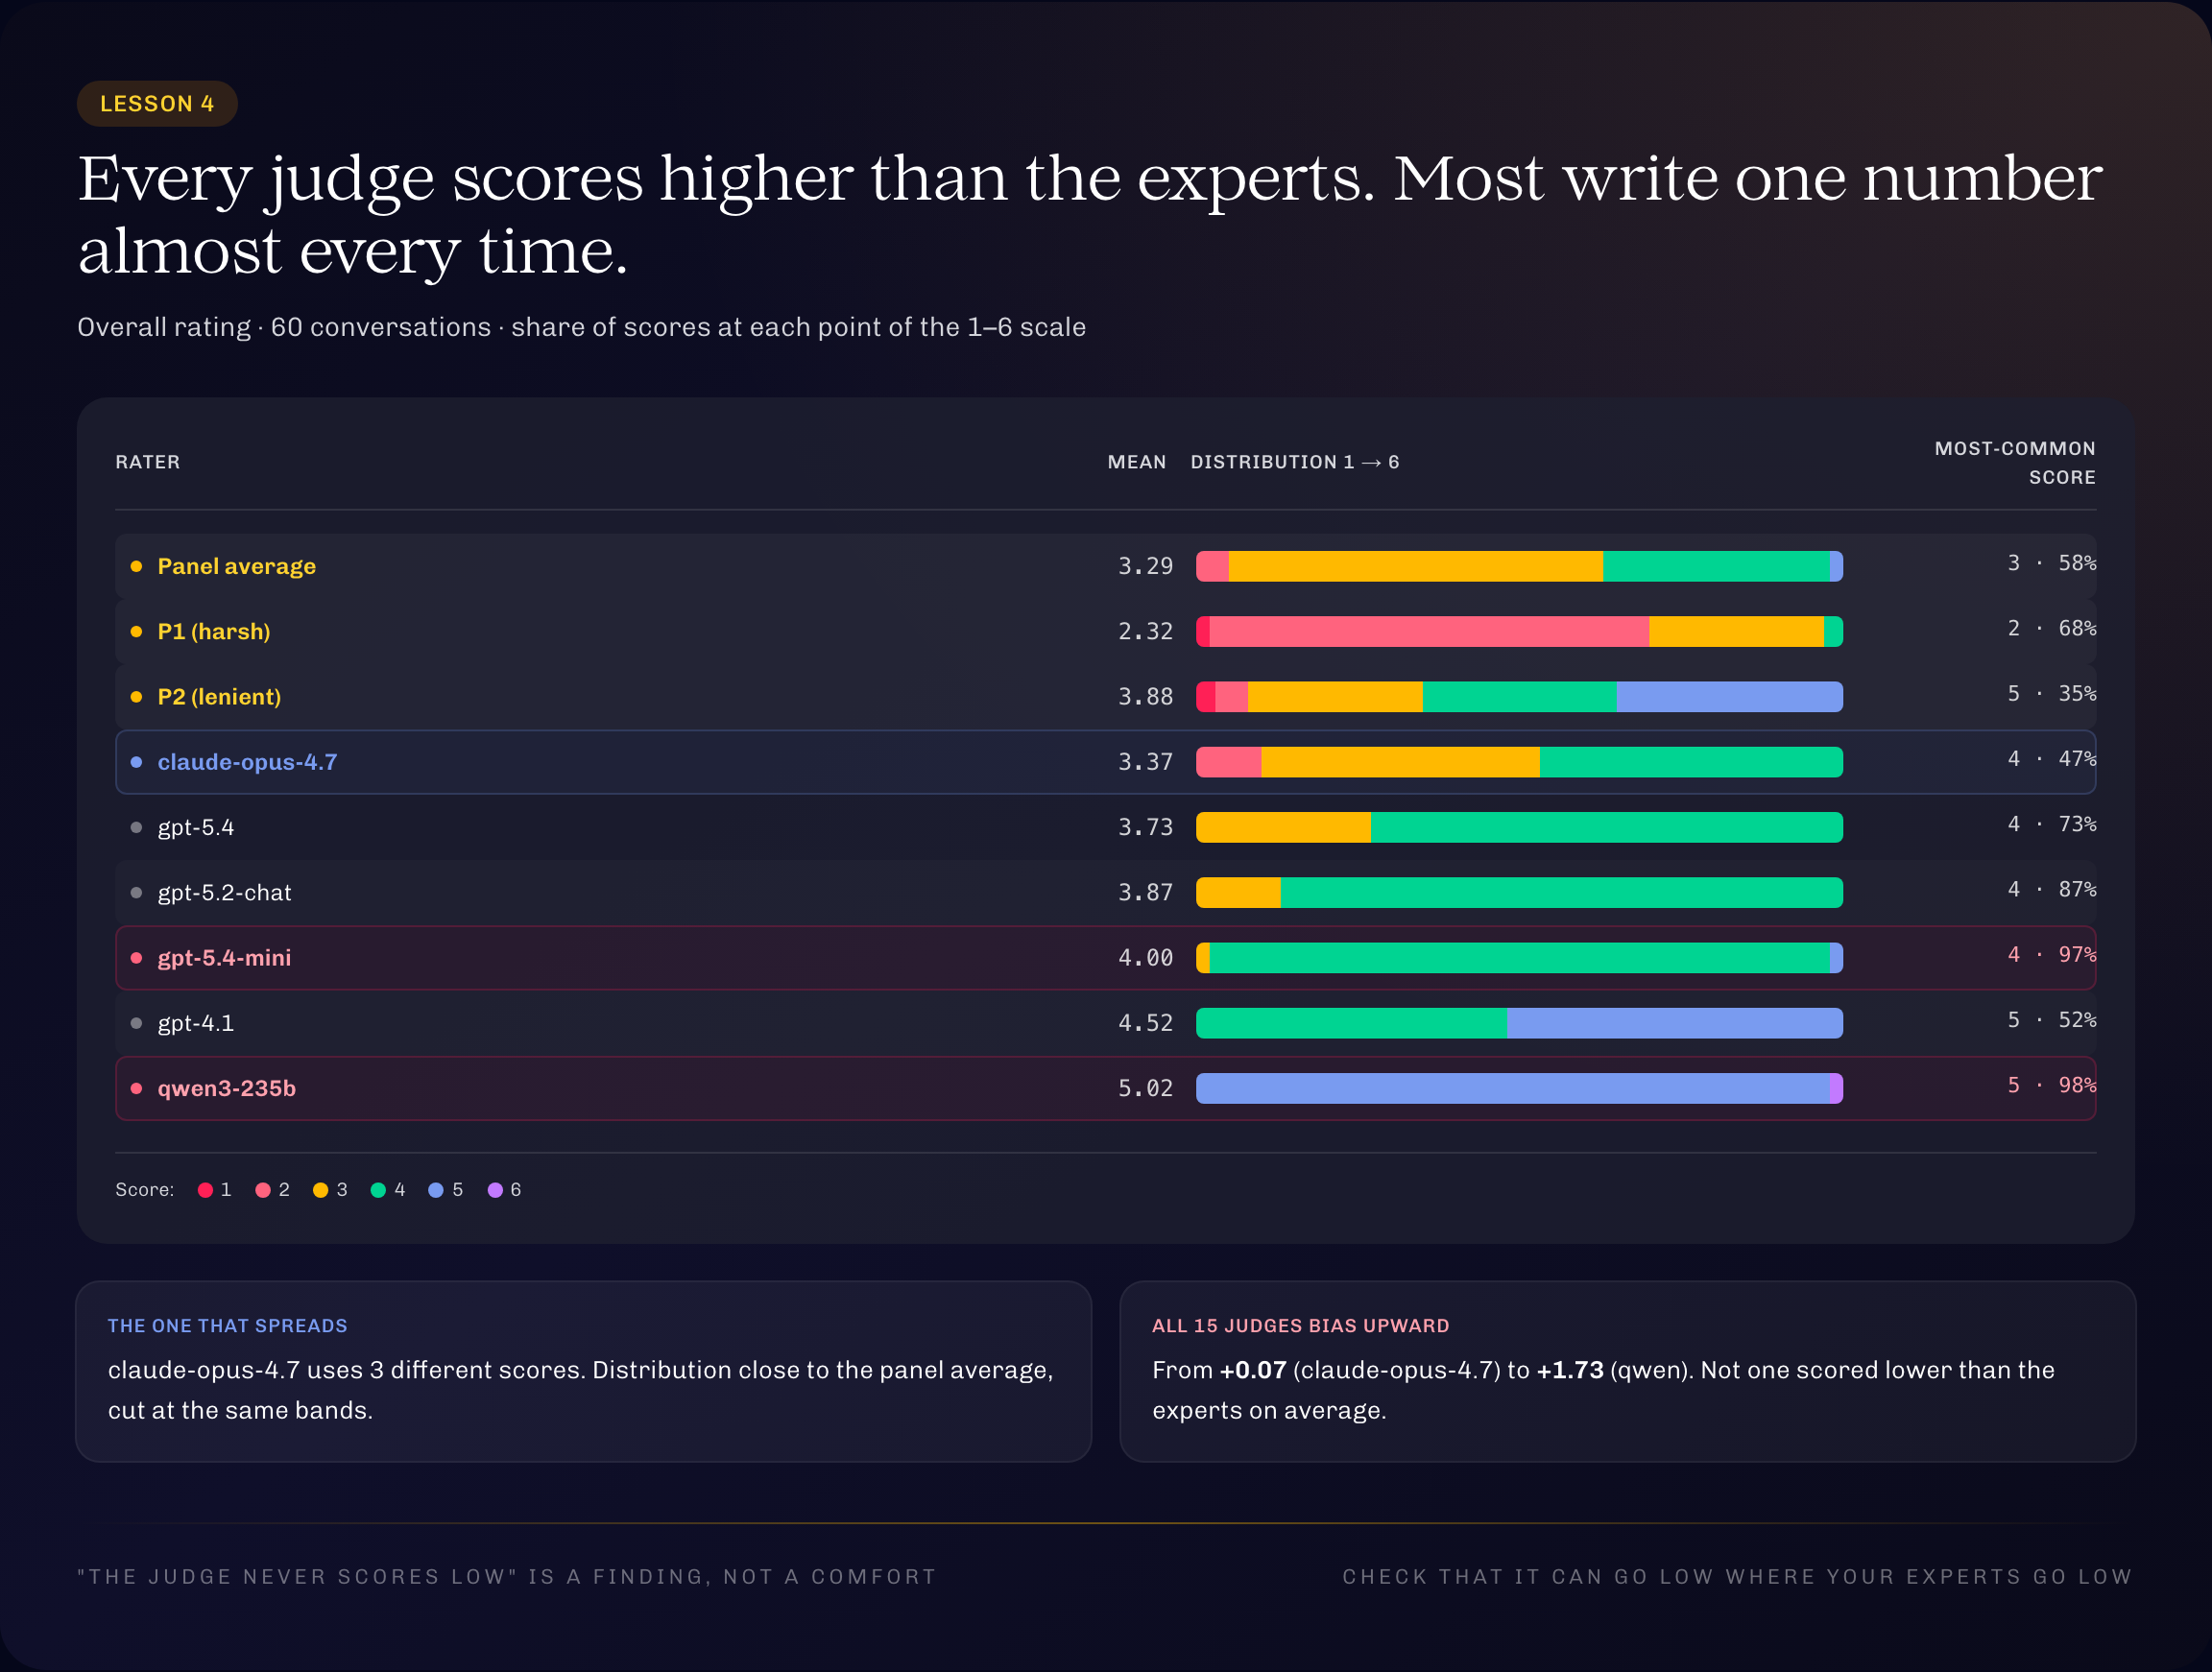
Task: Click the orange score-3 segment in Panel average bar
Action: 1415,566
